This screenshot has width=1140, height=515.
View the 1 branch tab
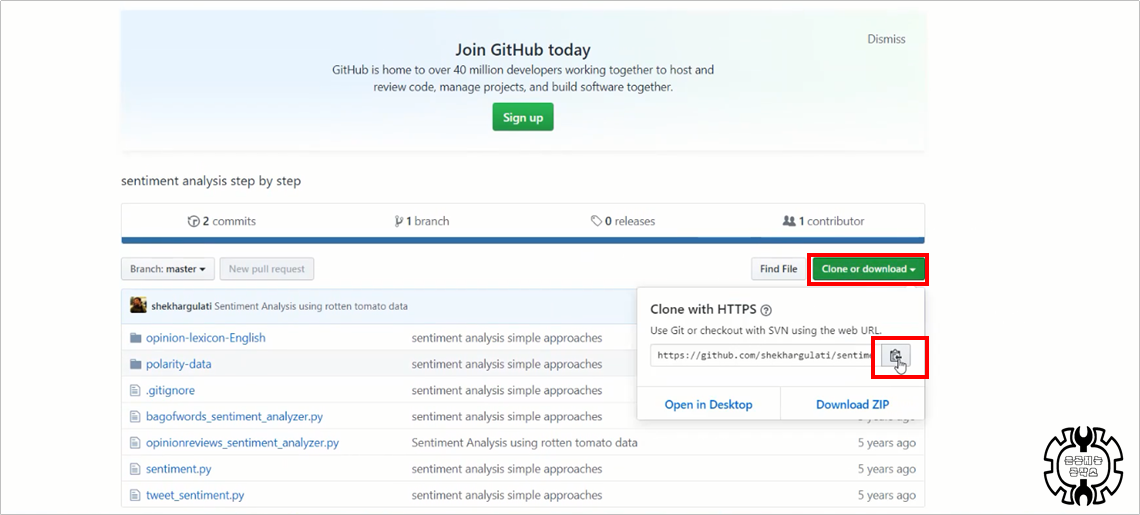coord(422,221)
